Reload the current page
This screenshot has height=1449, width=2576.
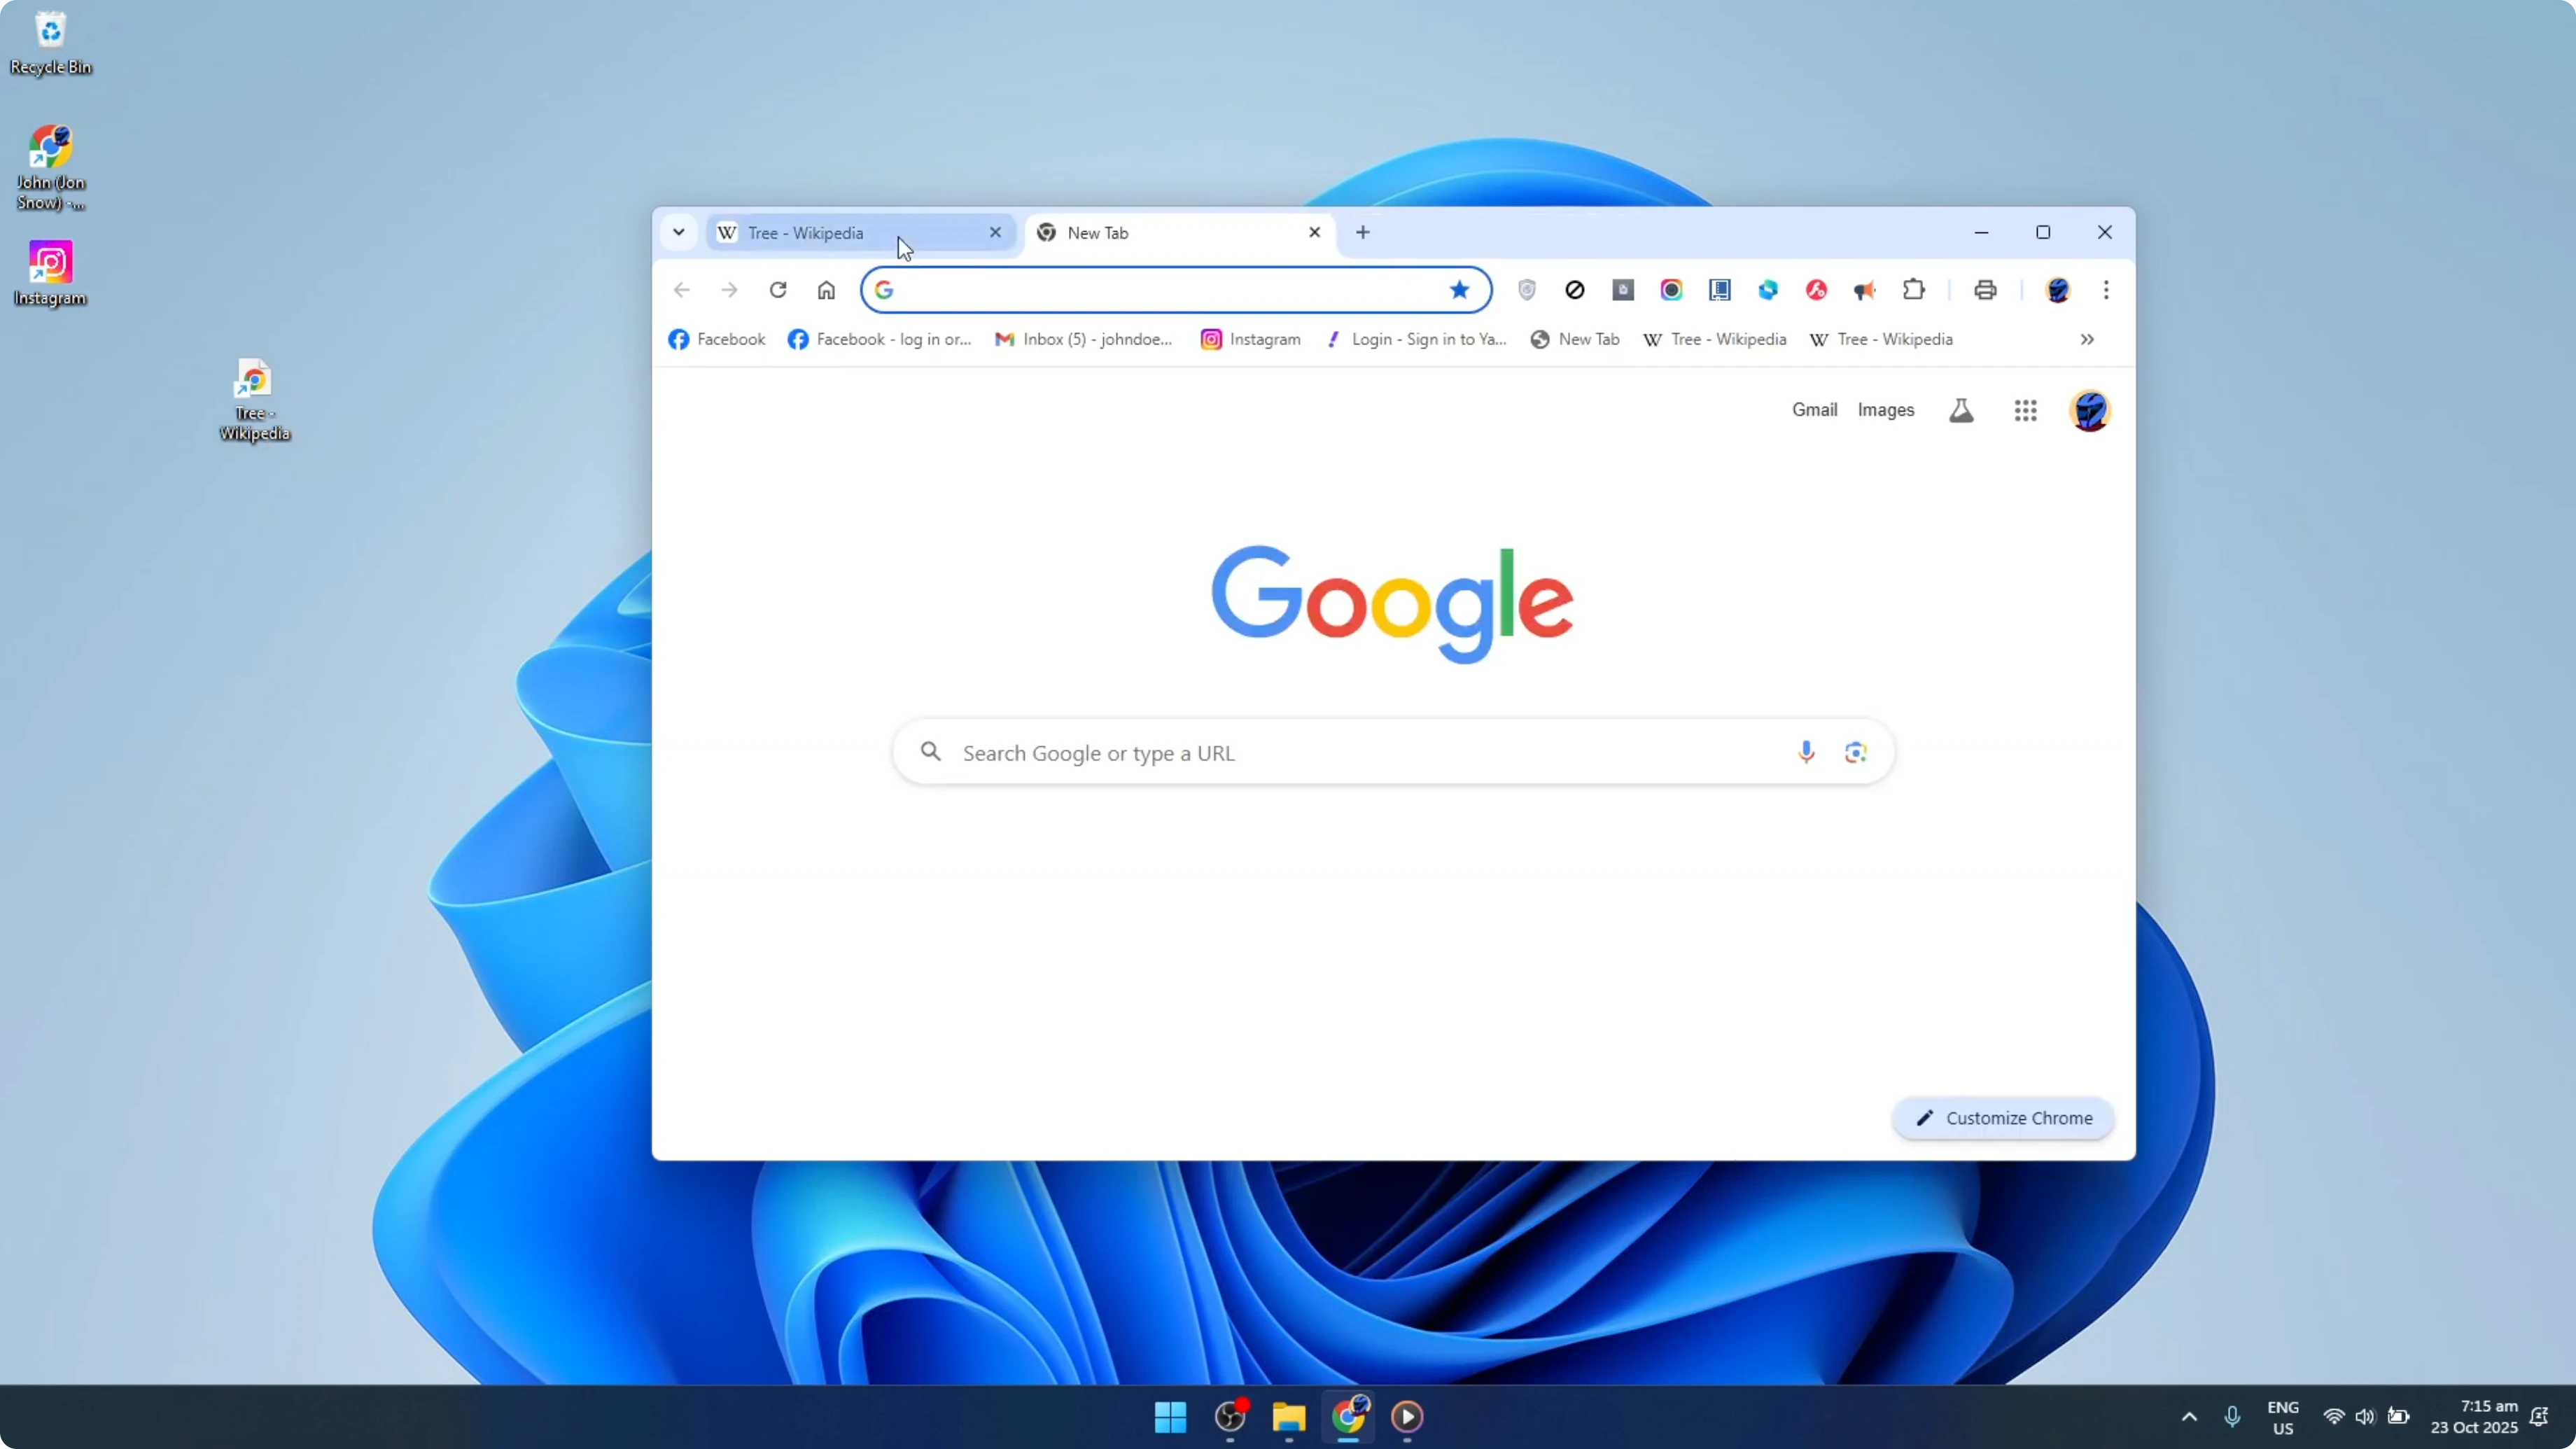tap(778, 290)
